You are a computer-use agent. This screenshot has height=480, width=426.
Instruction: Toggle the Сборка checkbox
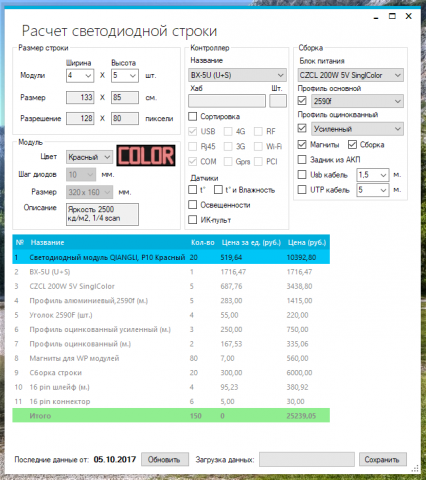[x=352, y=144]
